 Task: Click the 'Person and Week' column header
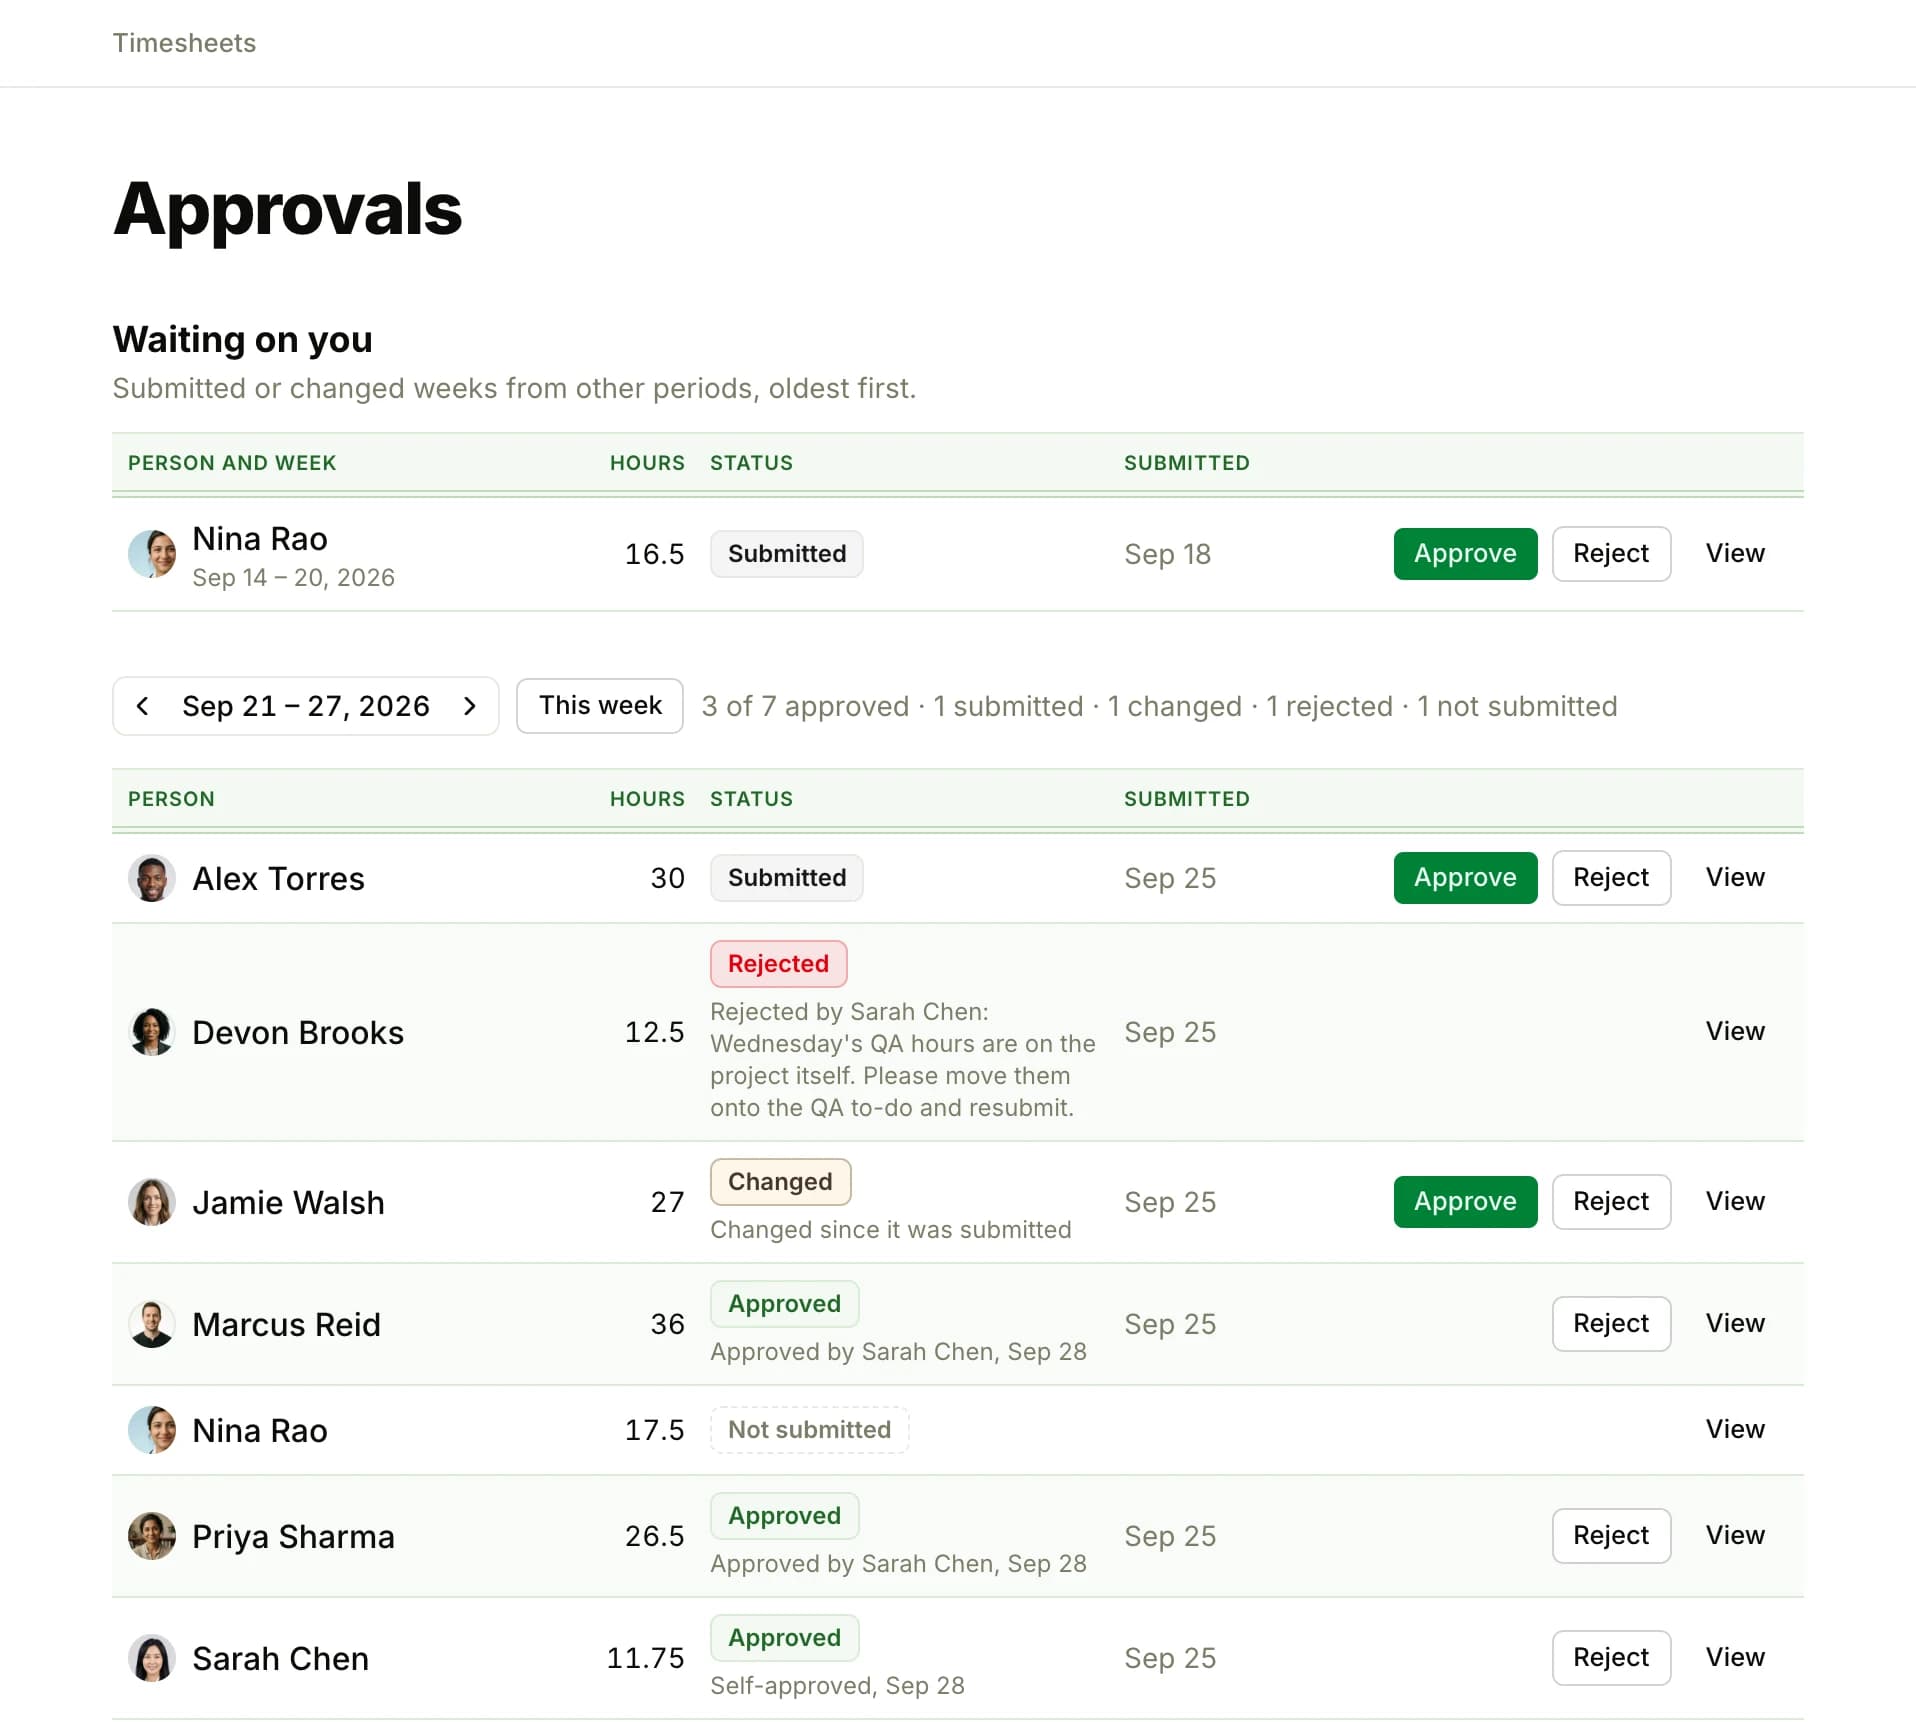[232, 463]
